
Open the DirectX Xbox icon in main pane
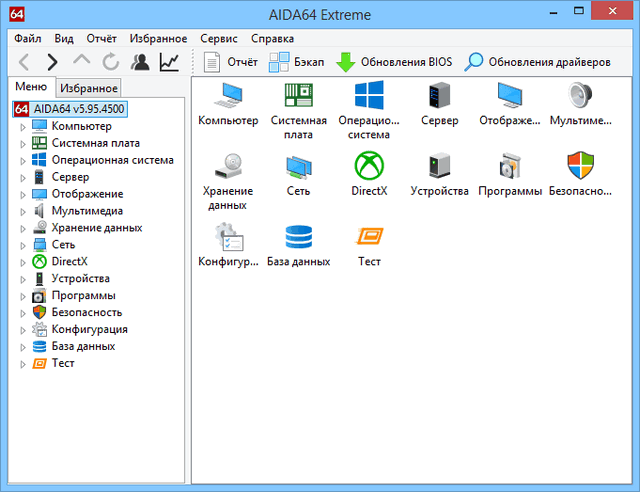[369, 166]
